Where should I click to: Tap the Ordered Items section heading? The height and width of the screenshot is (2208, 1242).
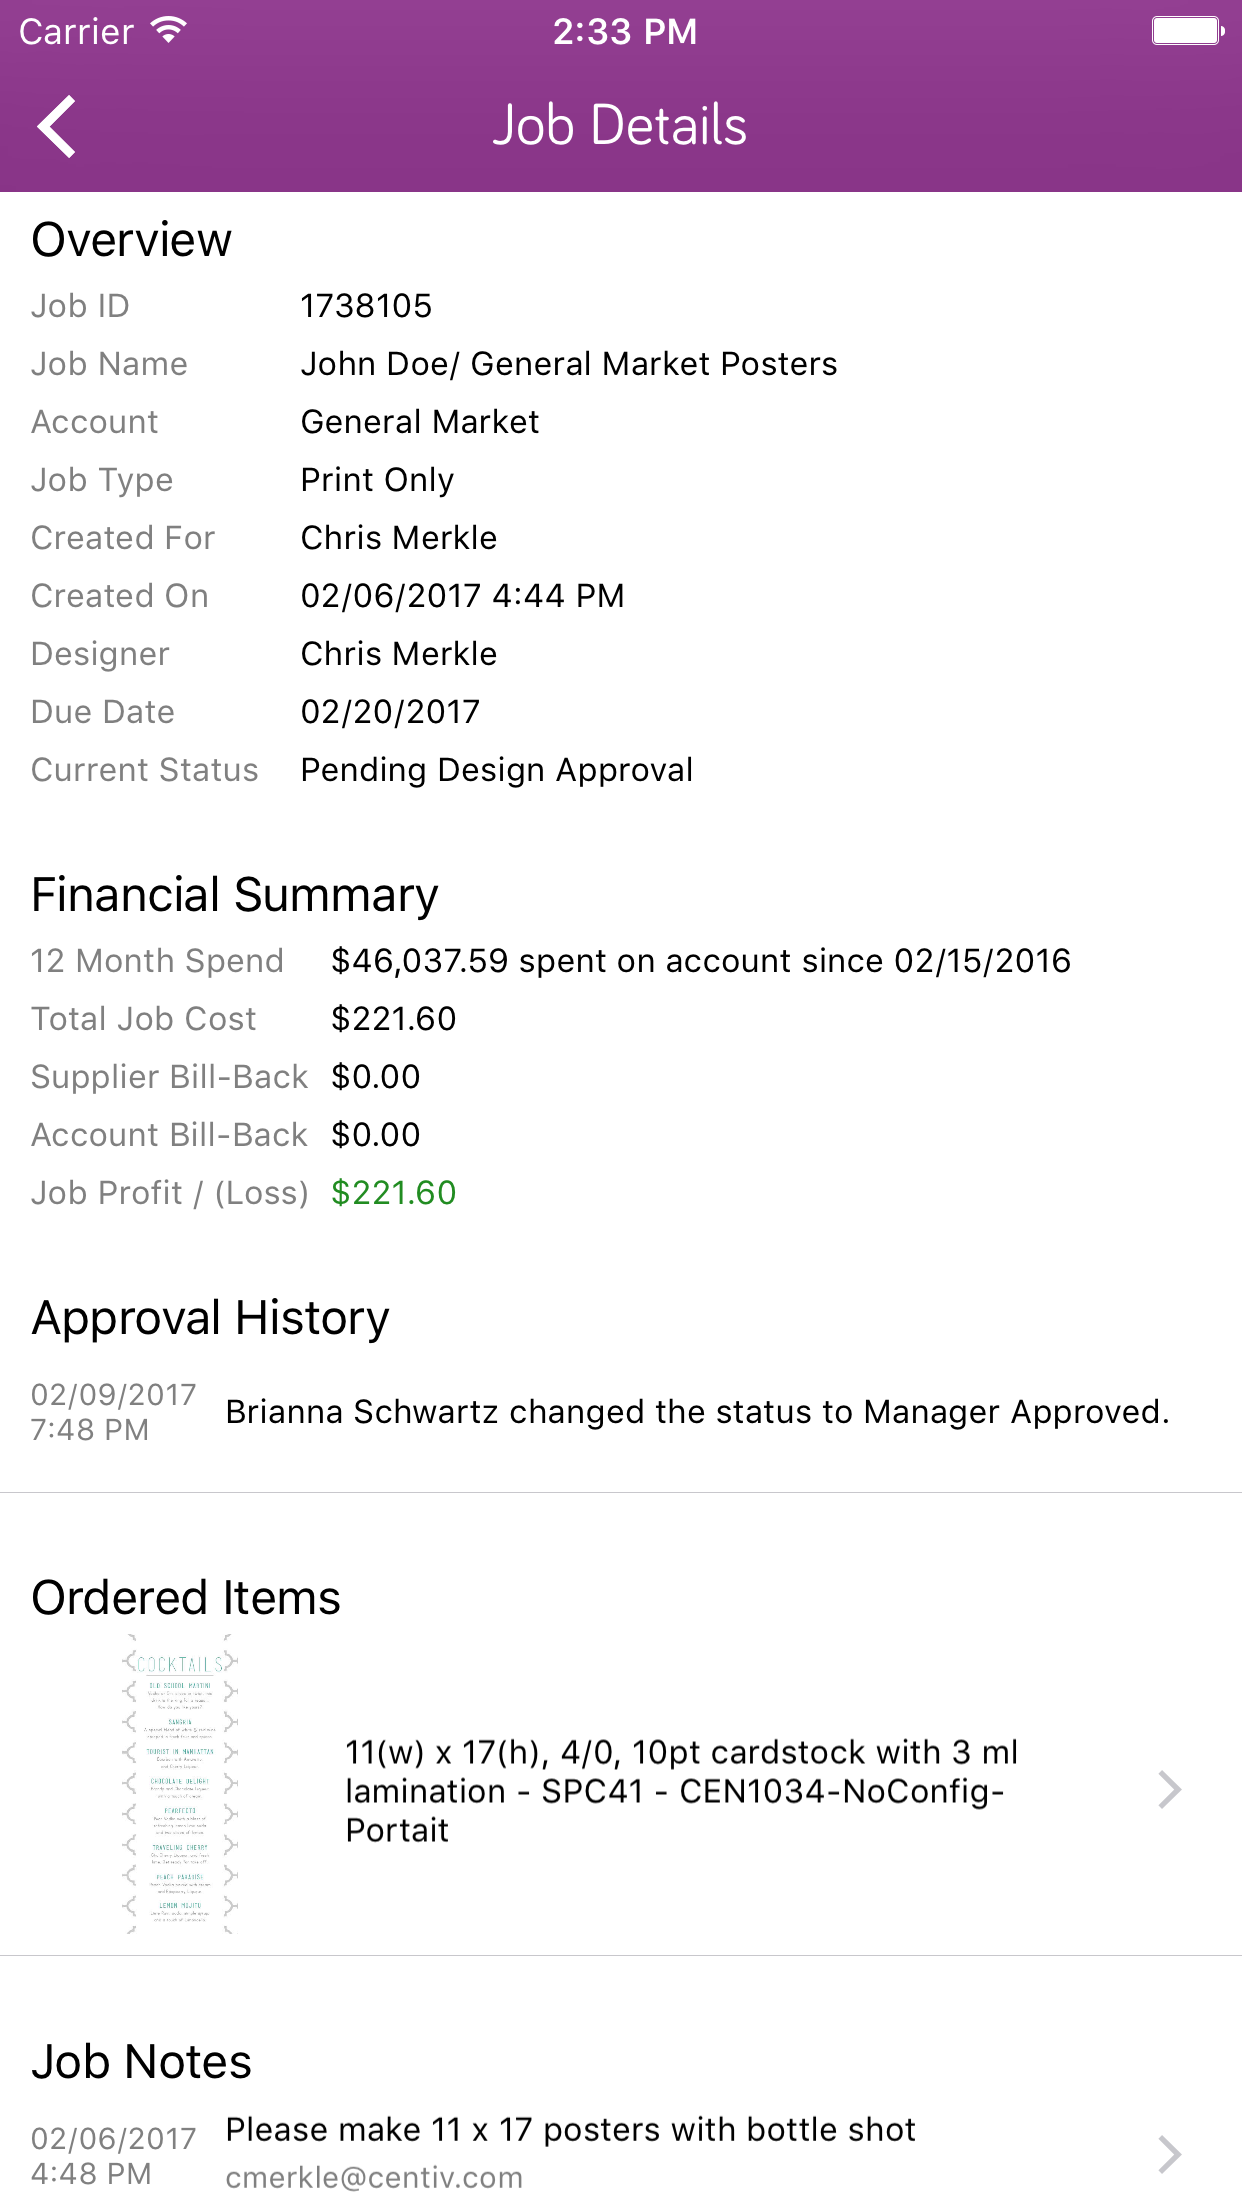186,1598
